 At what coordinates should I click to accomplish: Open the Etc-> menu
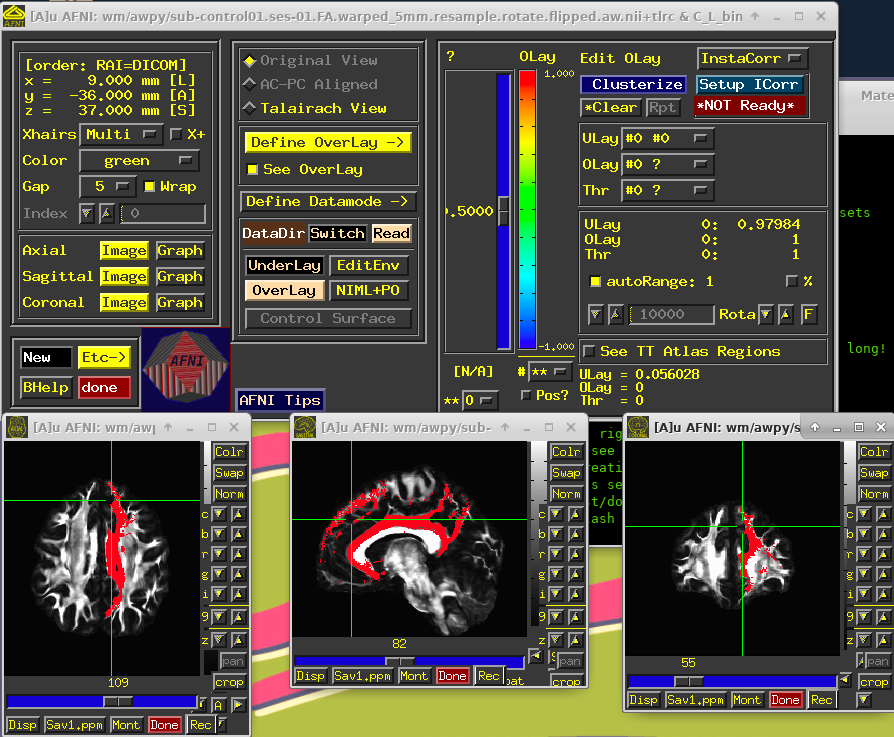104,357
